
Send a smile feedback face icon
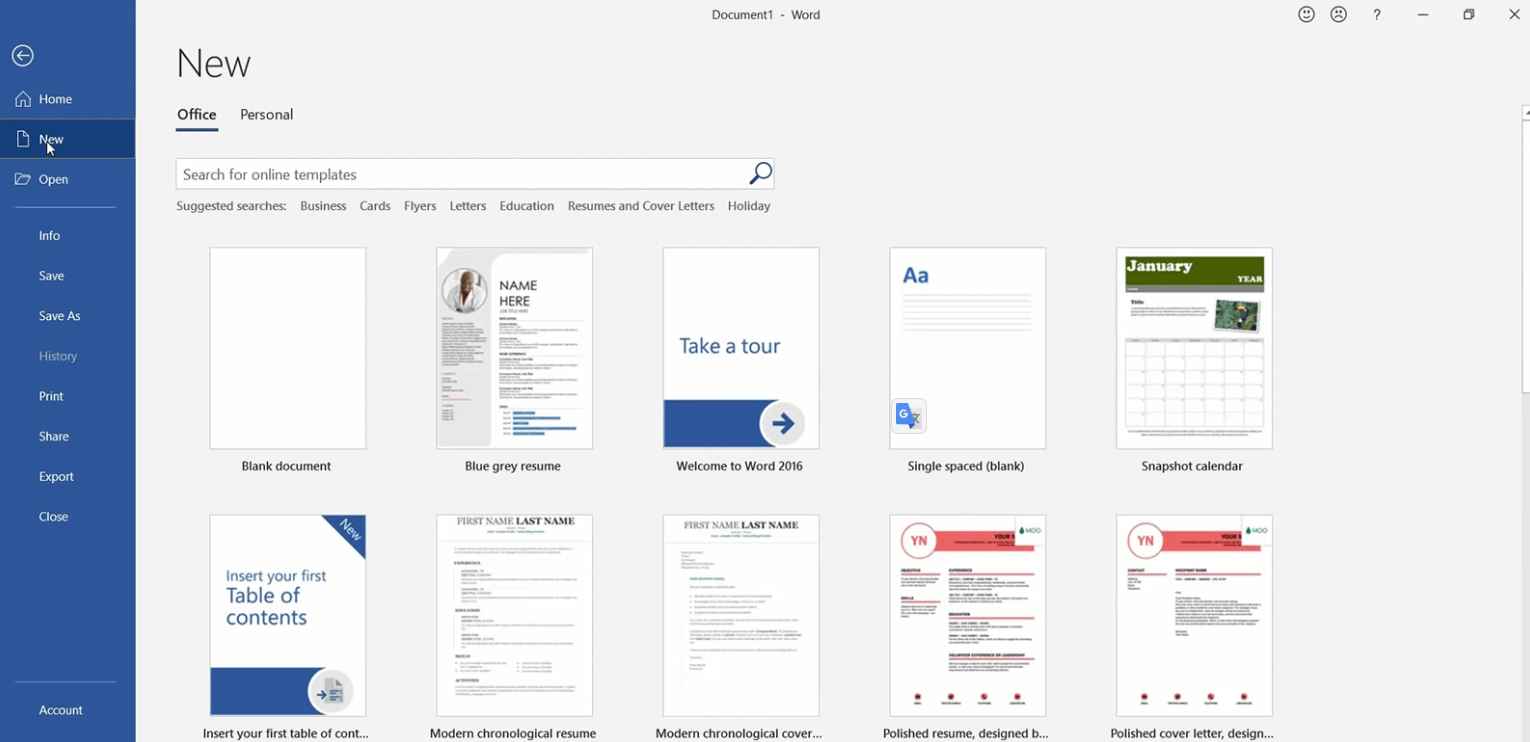(1306, 14)
